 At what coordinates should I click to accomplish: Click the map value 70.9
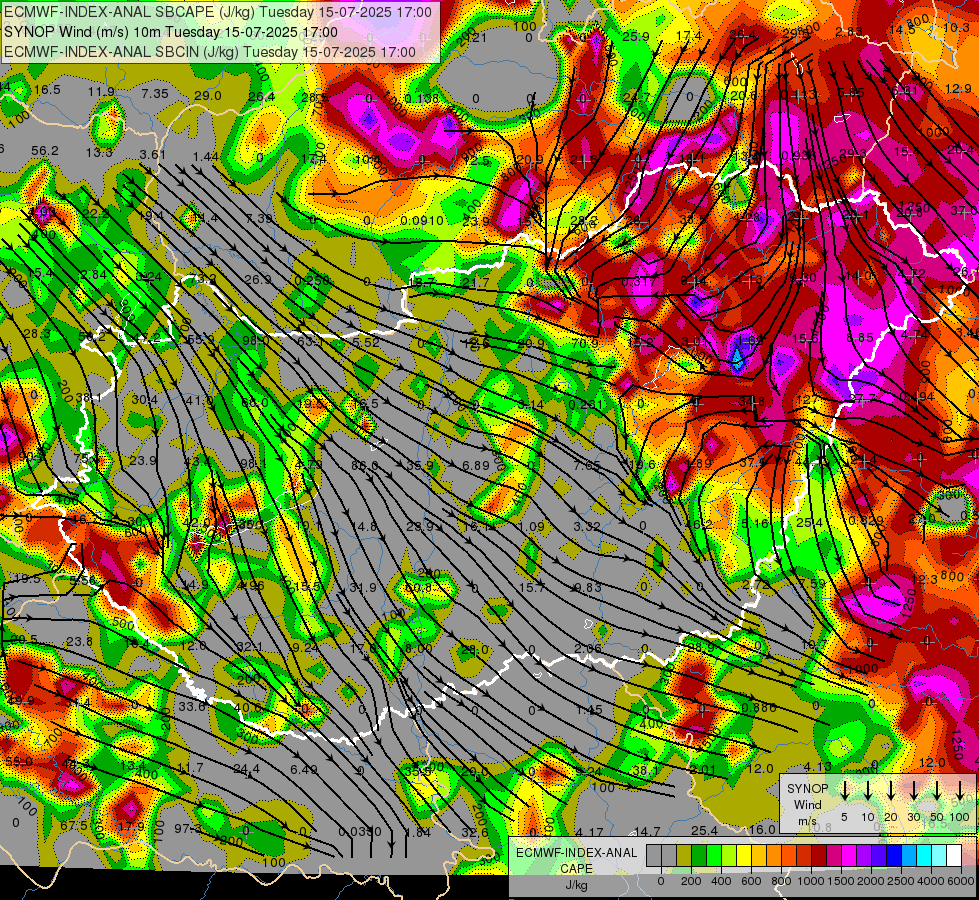coord(584,343)
